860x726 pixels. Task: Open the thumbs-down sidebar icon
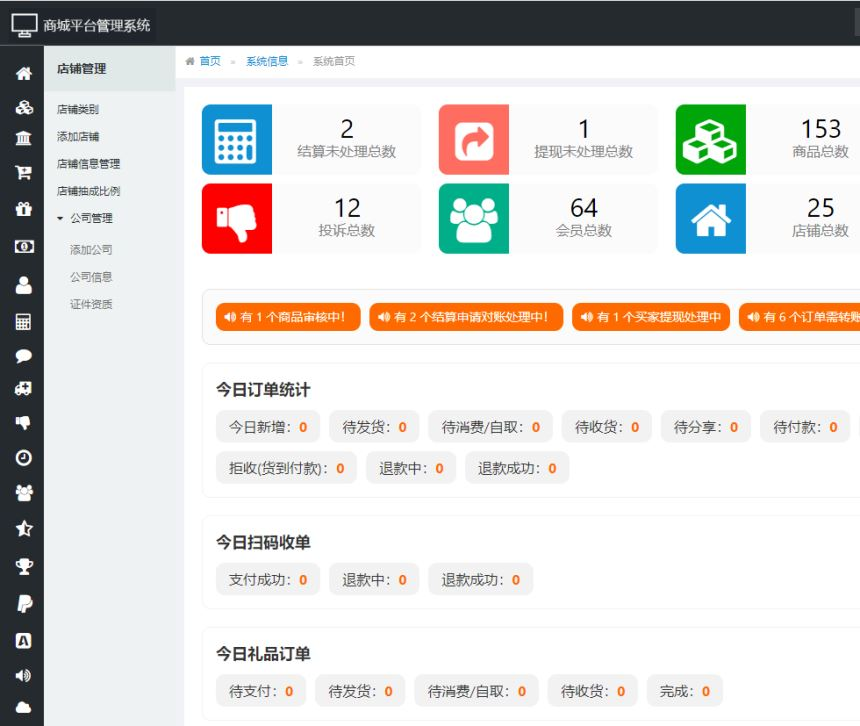click(23, 422)
